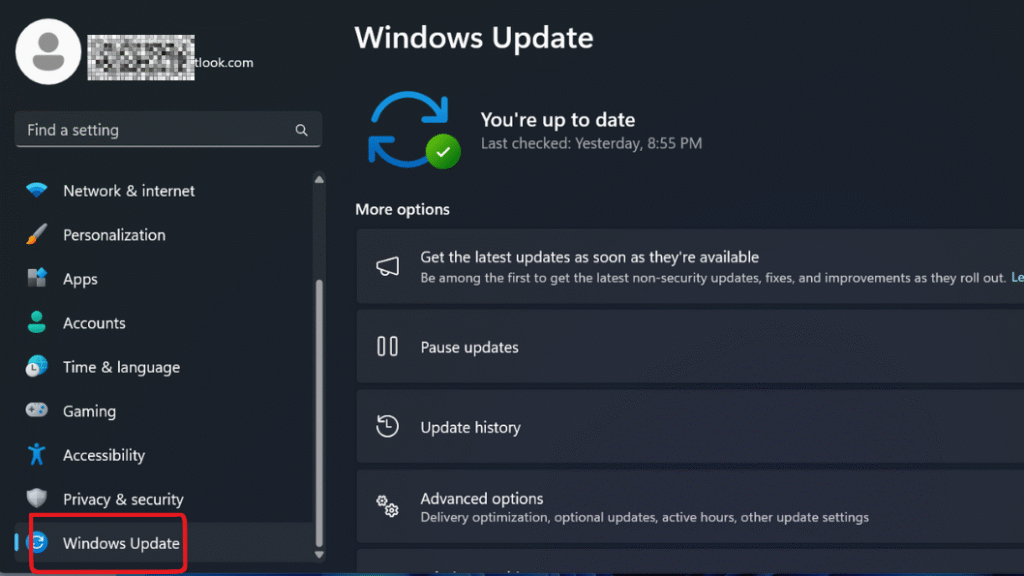Click the Windows Update sidebar sync icon
Image resolution: width=1024 pixels, height=576 pixels.
(37, 542)
